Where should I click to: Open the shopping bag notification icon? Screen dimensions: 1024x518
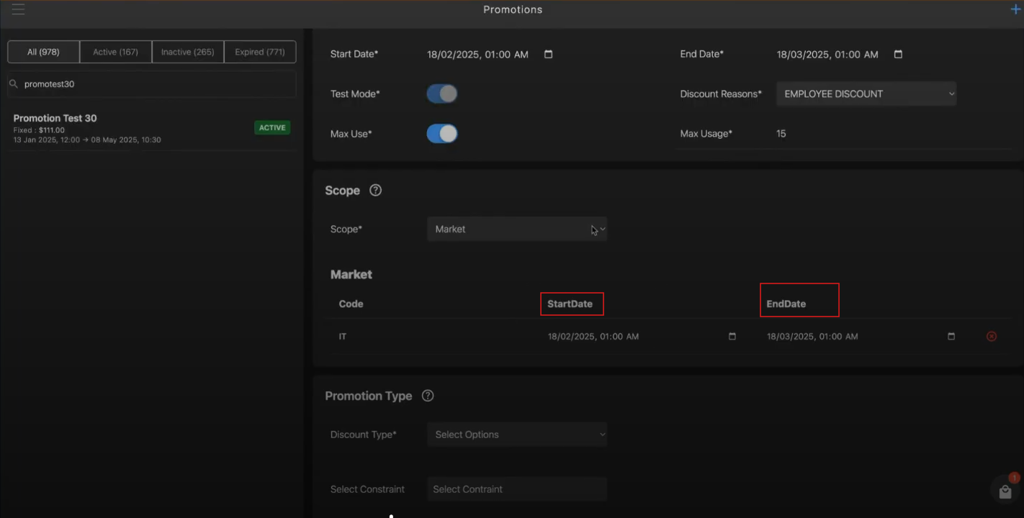(x=1005, y=491)
